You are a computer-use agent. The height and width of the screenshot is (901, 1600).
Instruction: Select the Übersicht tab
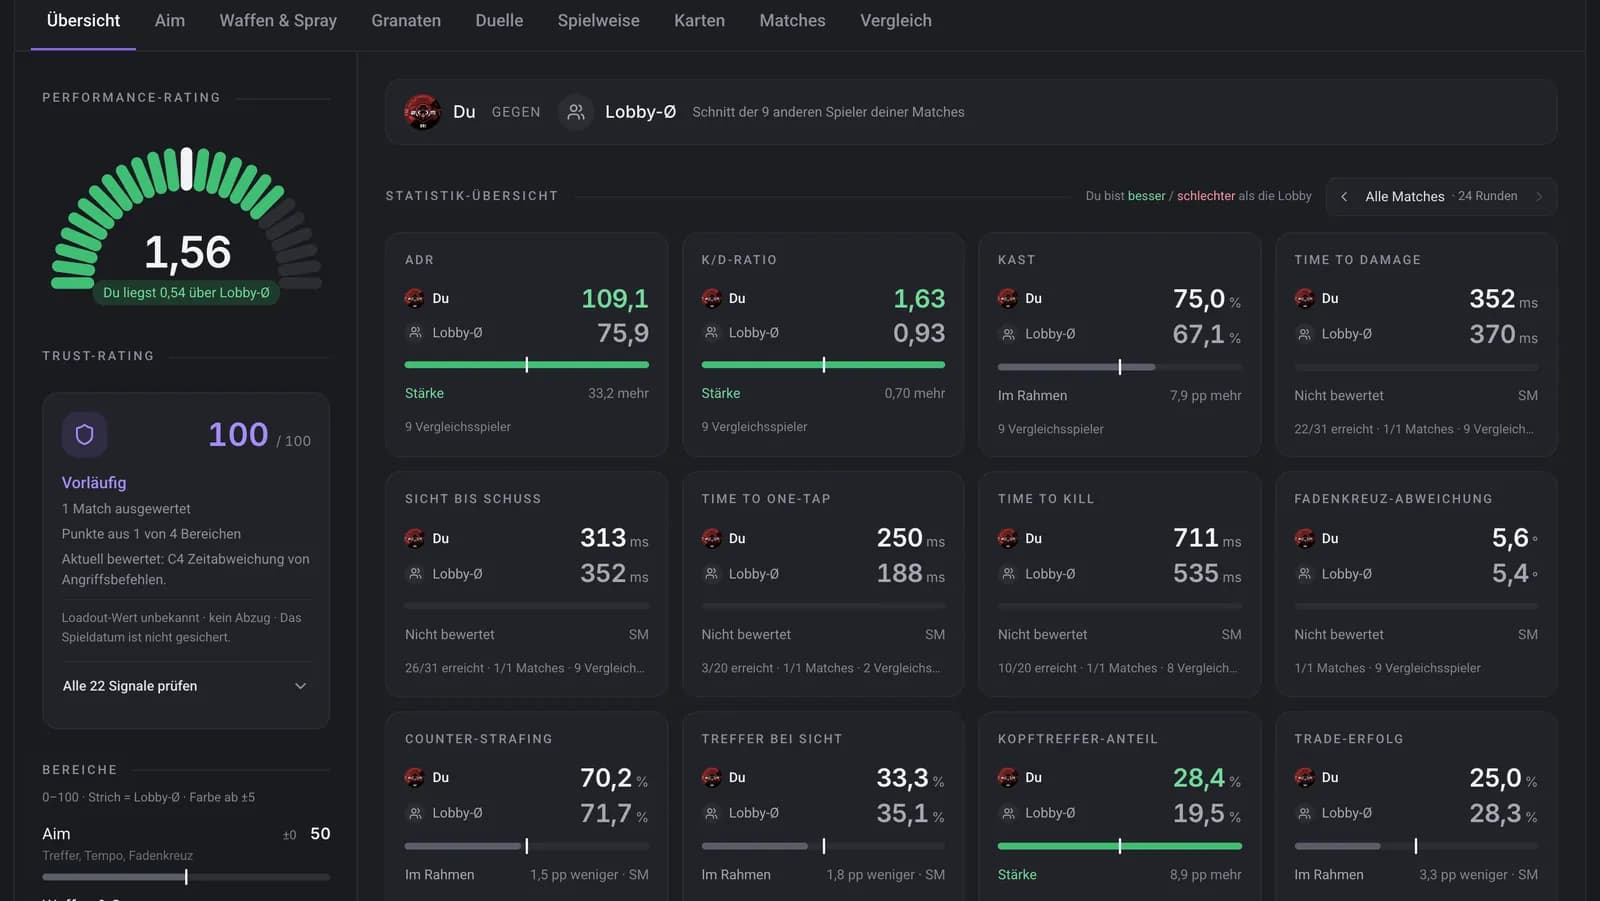[83, 20]
